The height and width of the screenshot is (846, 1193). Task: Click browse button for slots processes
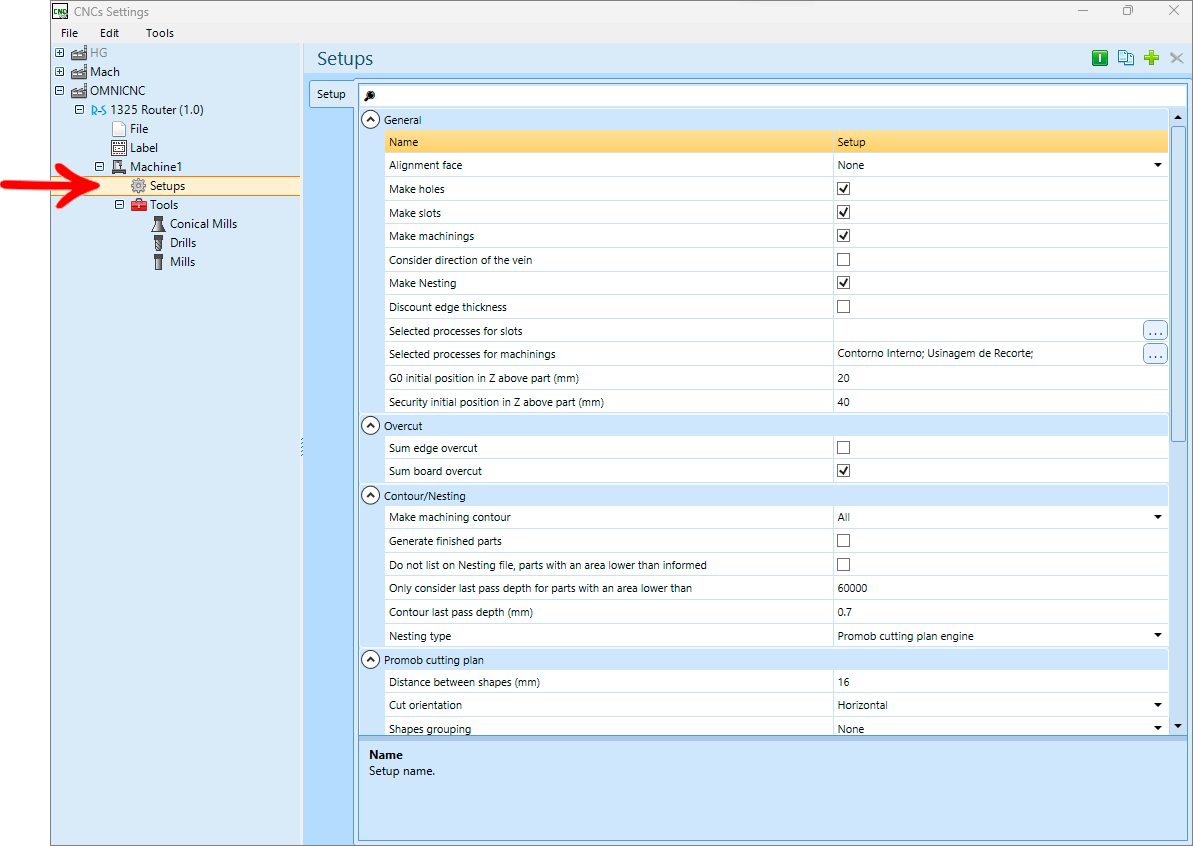(1155, 330)
